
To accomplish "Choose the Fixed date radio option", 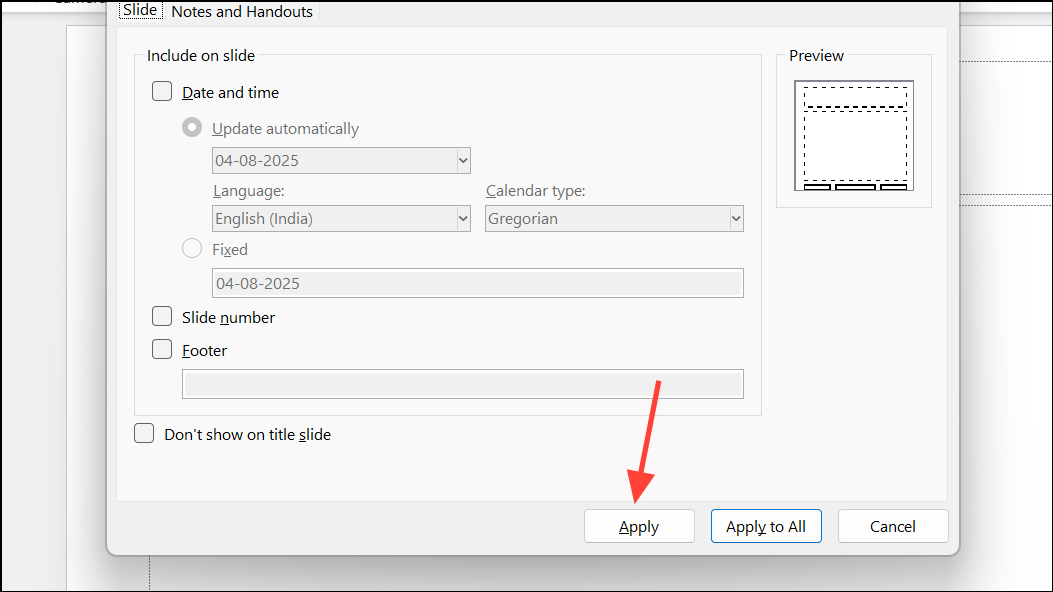I will point(192,248).
